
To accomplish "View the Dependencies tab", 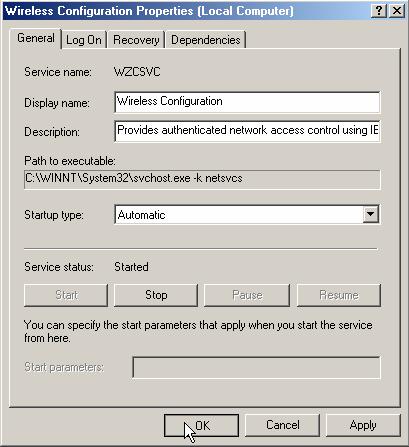I will (206, 40).
